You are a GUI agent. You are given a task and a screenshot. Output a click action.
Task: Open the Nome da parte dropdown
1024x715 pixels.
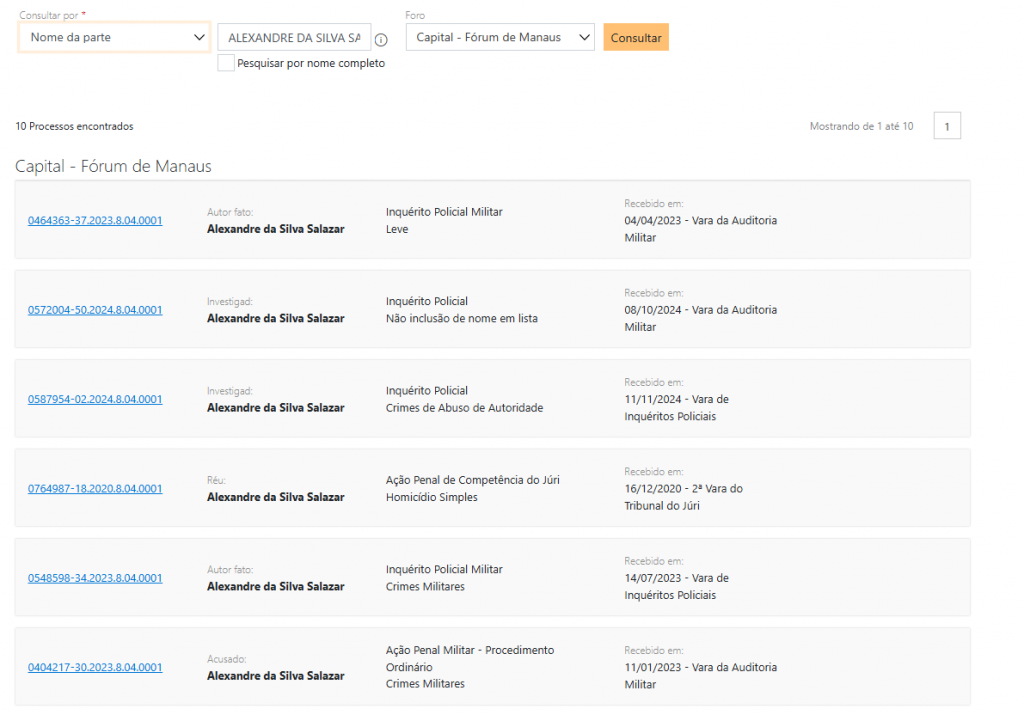point(114,38)
